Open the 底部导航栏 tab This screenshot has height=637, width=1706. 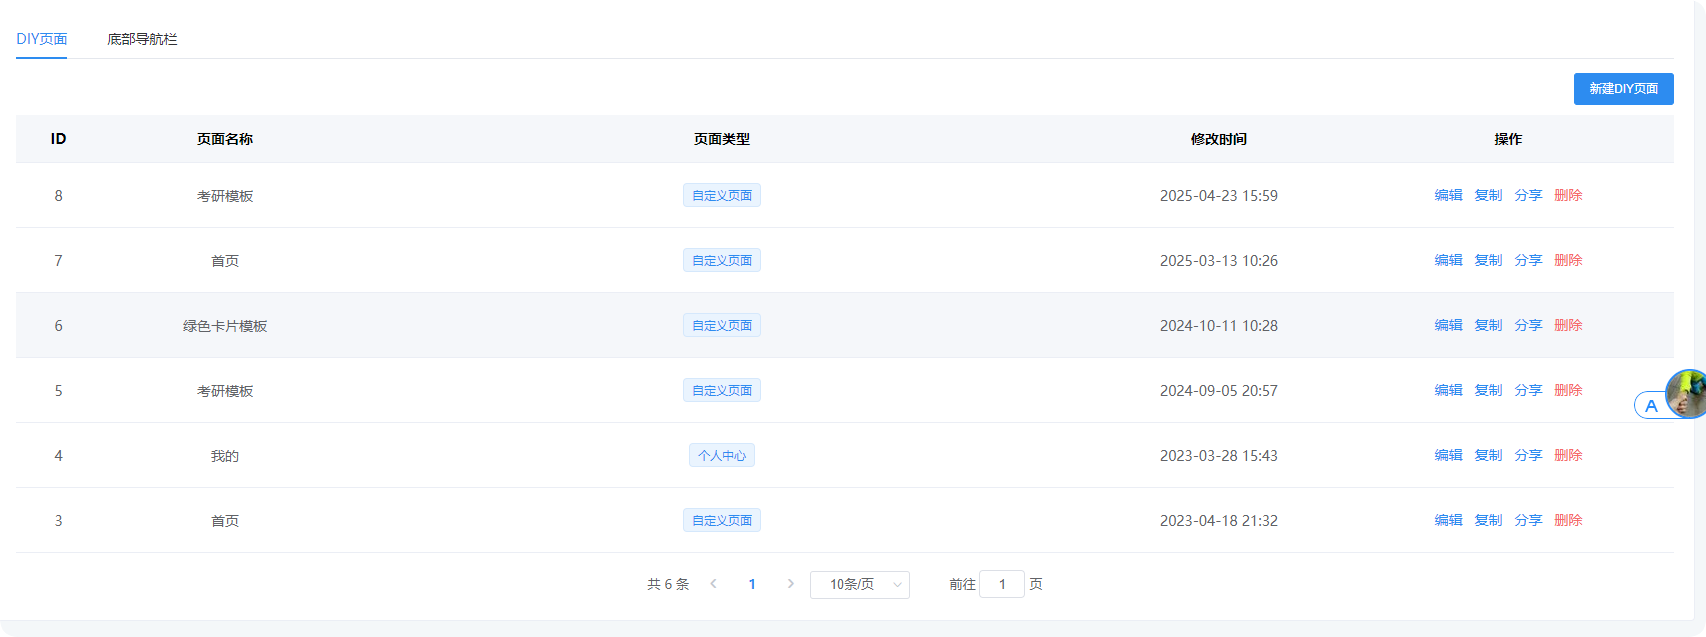pyautogui.click(x=142, y=39)
